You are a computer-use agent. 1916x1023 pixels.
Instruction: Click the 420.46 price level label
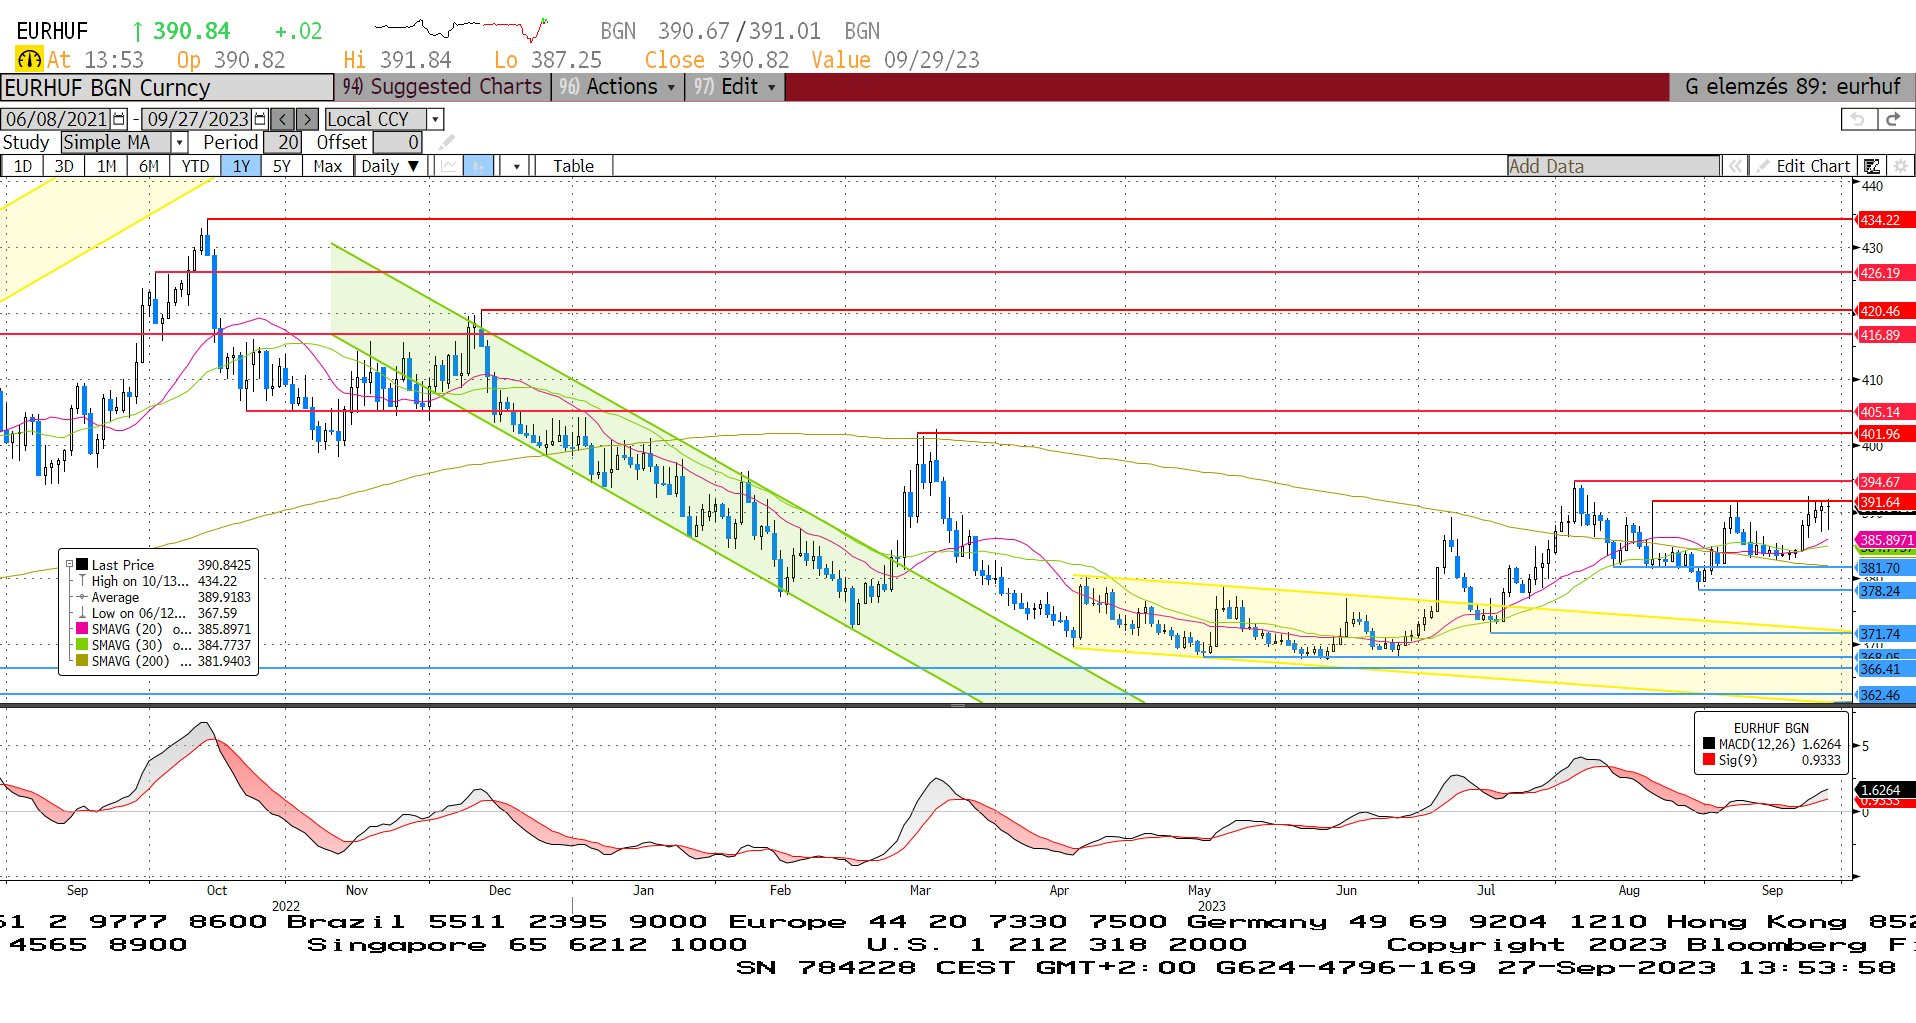pyautogui.click(x=1885, y=311)
